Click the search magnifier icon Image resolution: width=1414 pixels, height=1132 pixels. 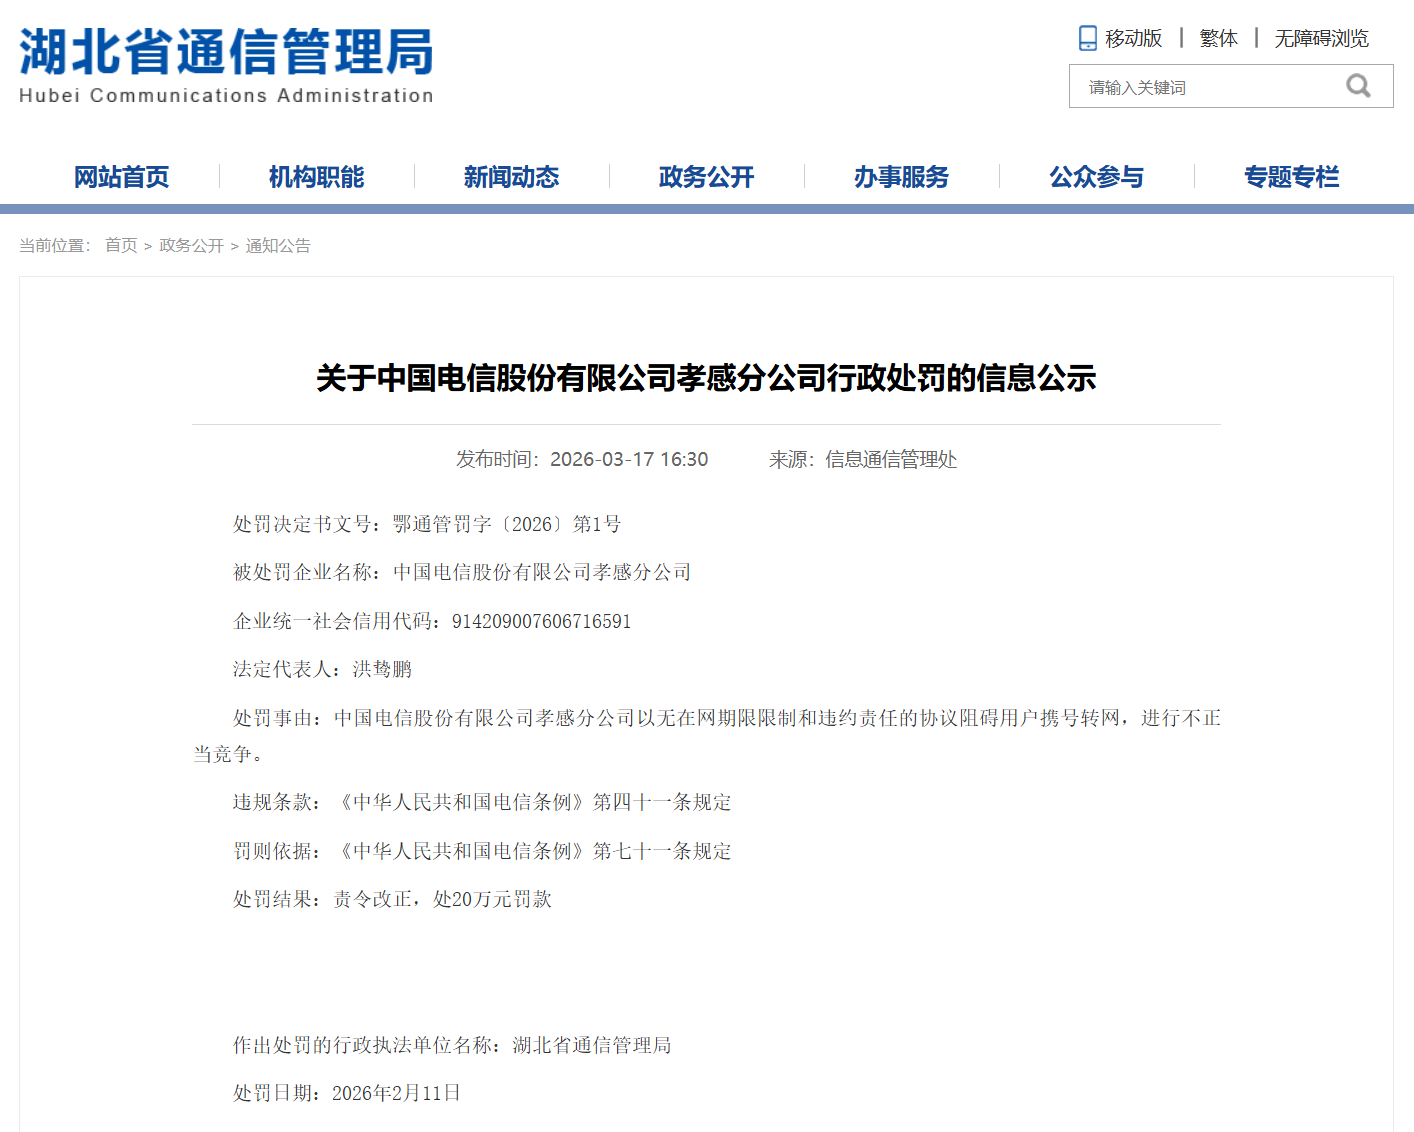(1358, 86)
